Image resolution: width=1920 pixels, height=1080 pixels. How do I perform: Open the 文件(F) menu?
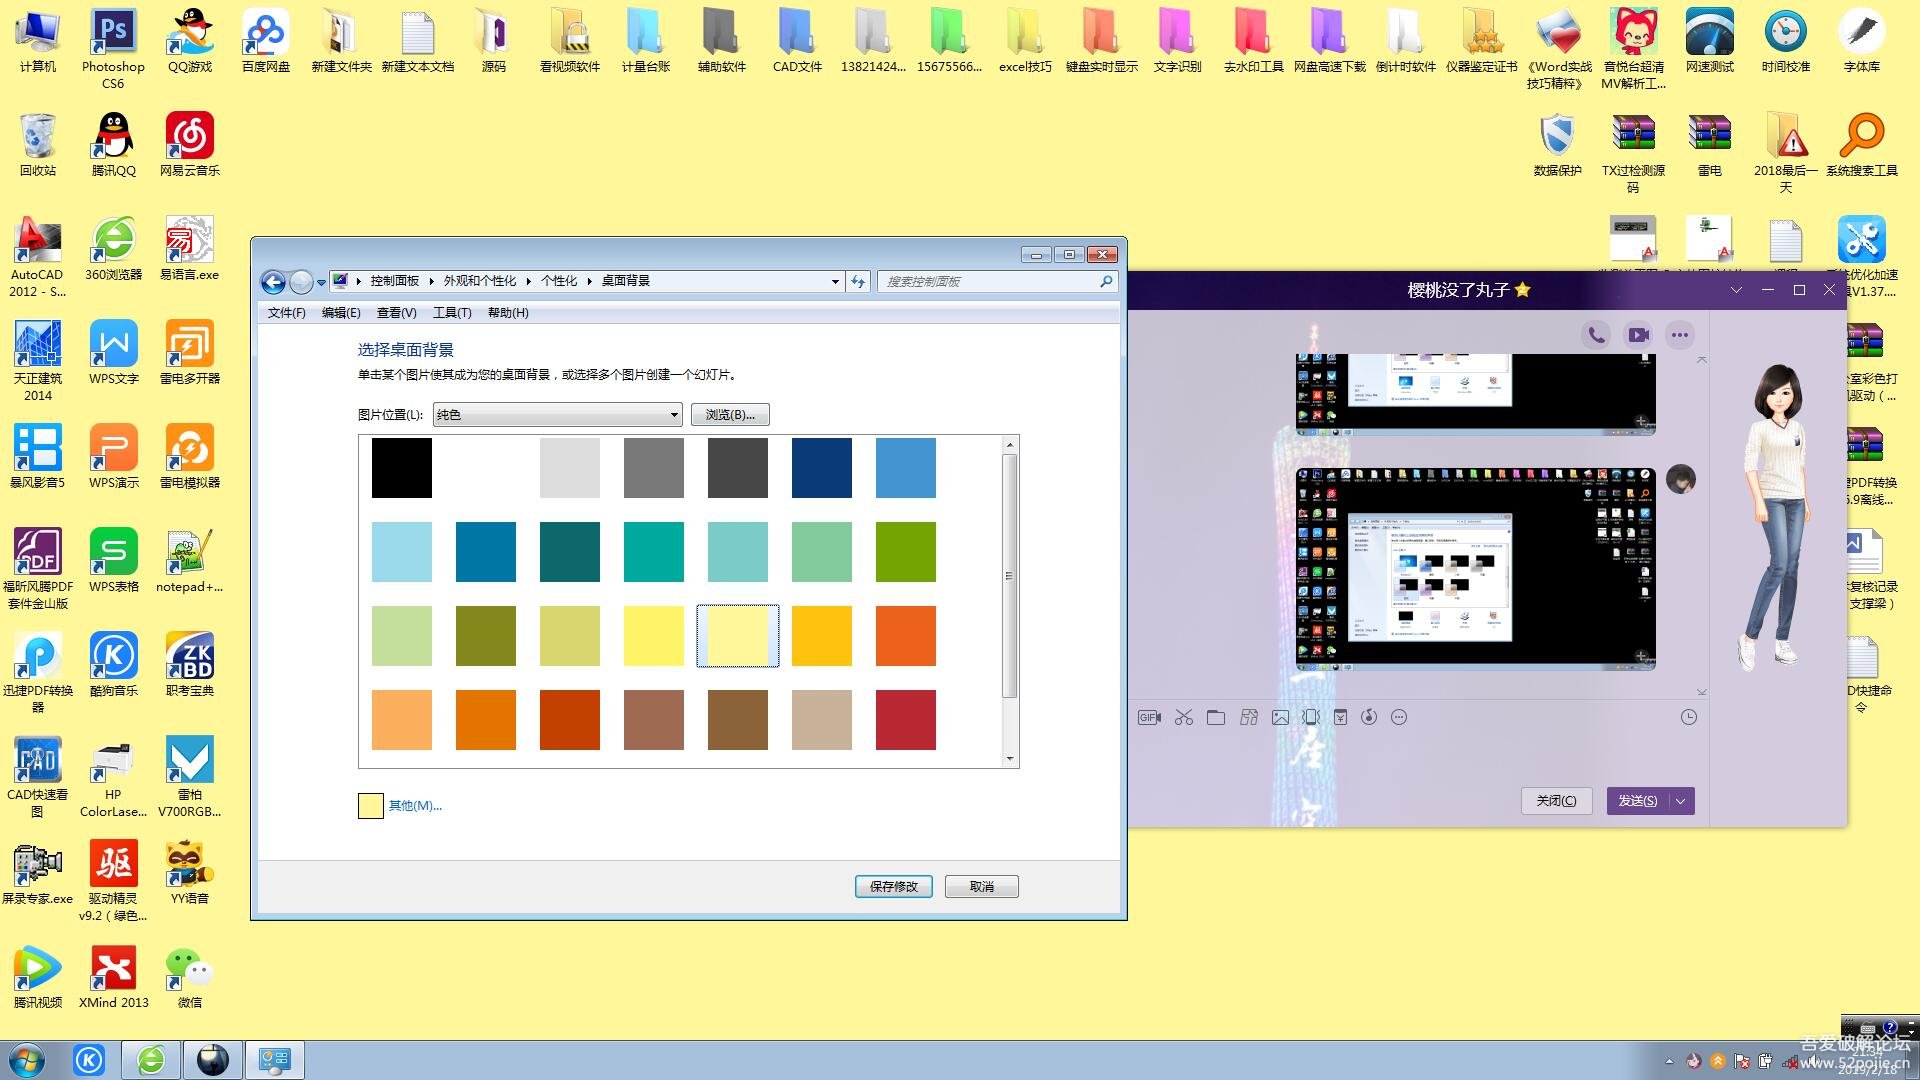point(286,313)
